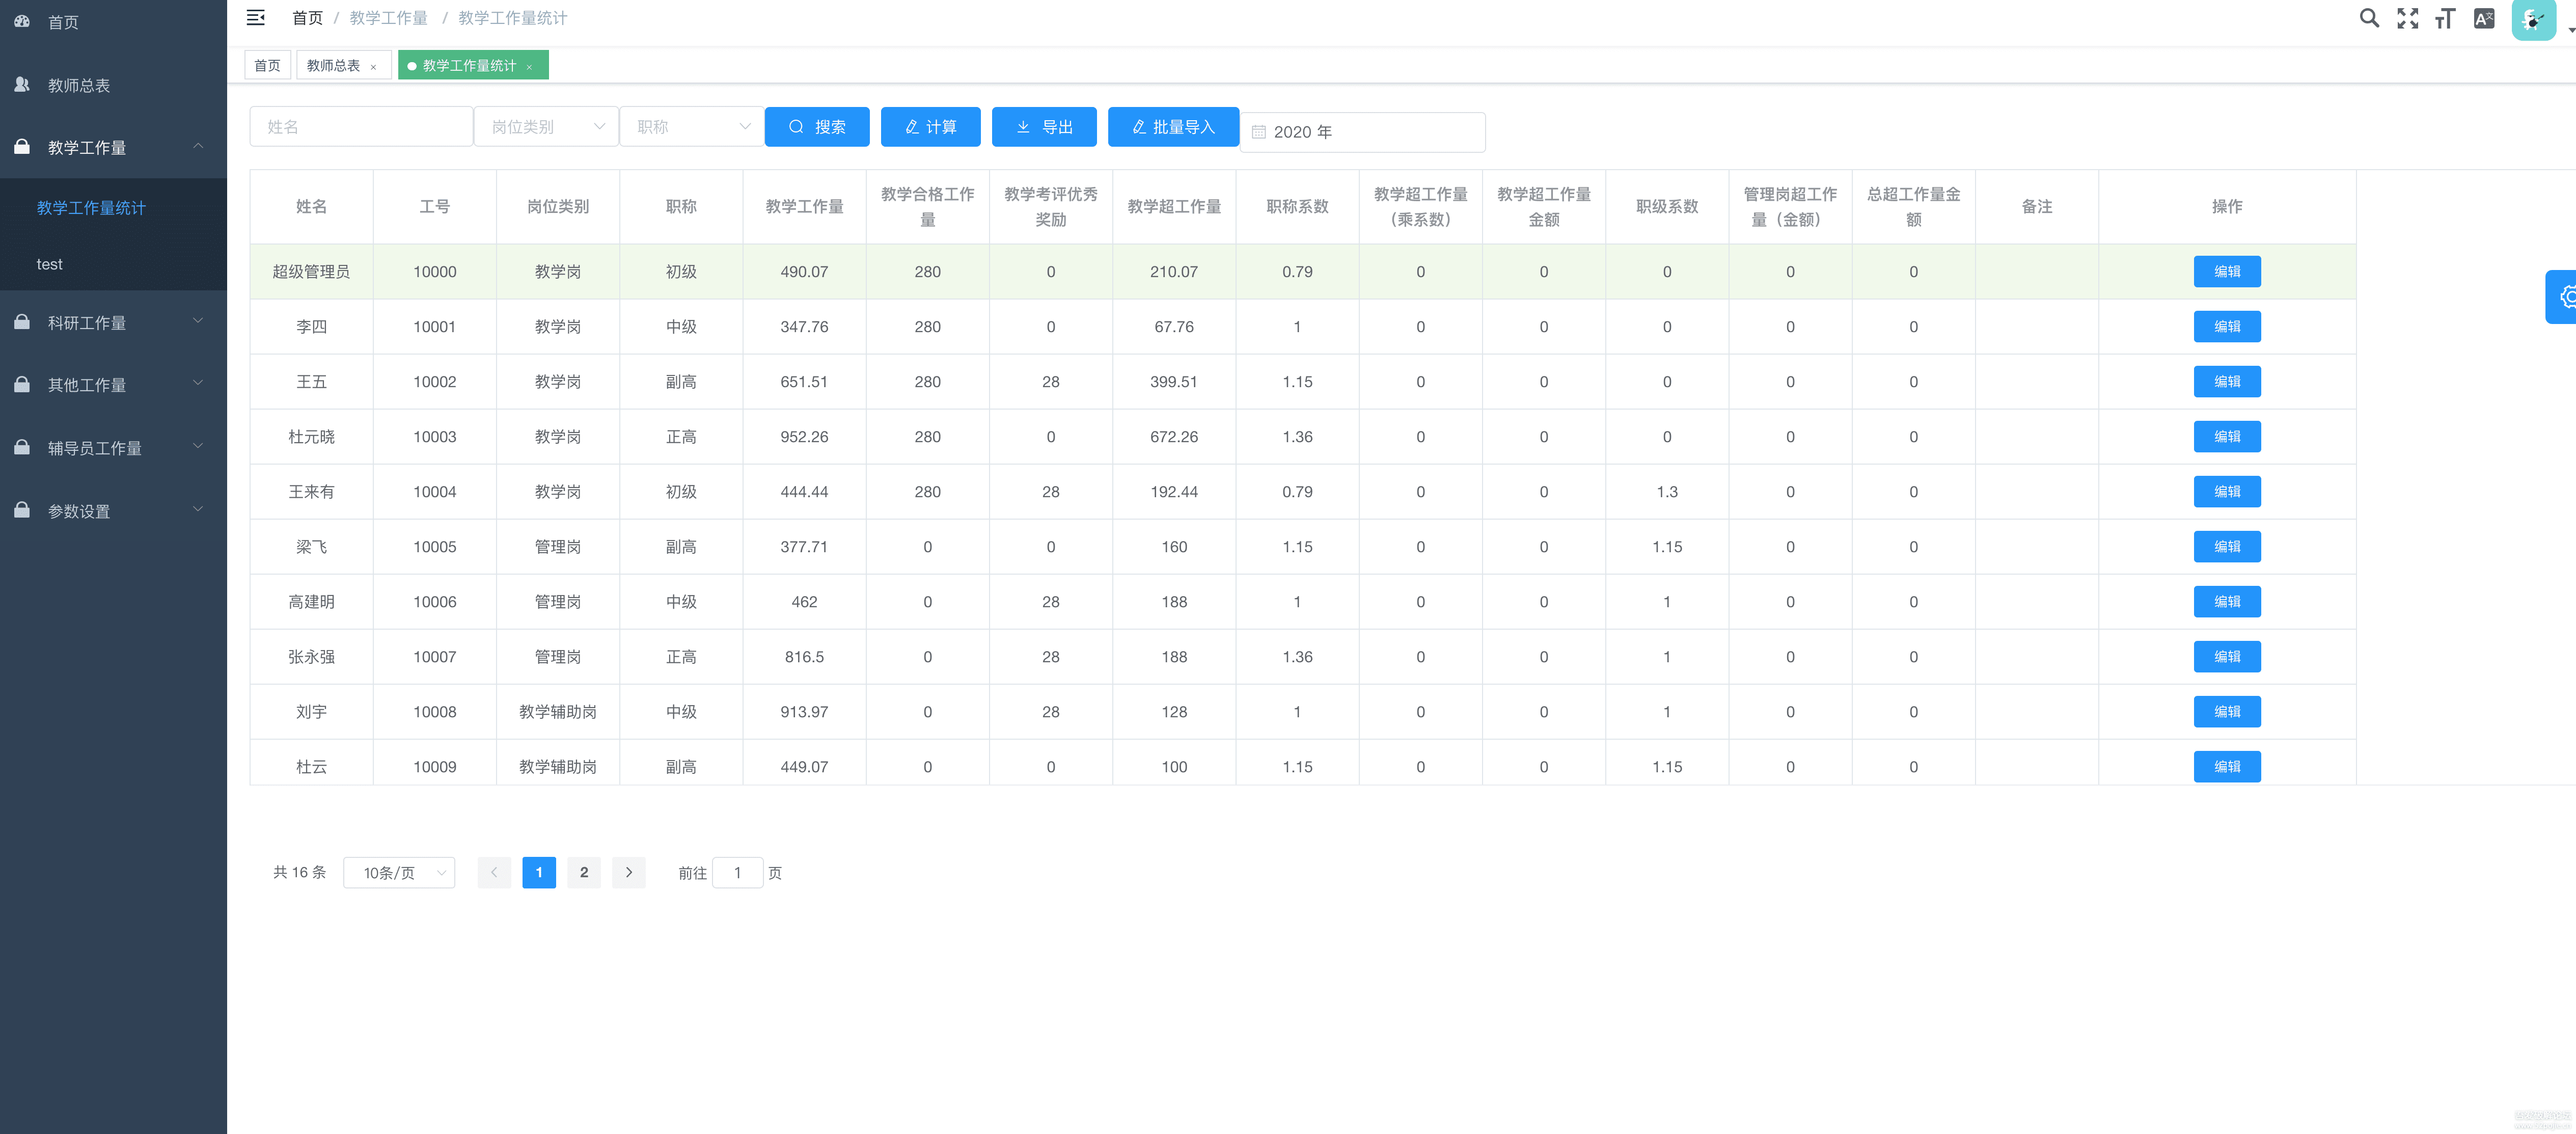Viewport: 2576px width, 1134px height.
Task: Click the 批量导入 button
Action: coord(1172,127)
